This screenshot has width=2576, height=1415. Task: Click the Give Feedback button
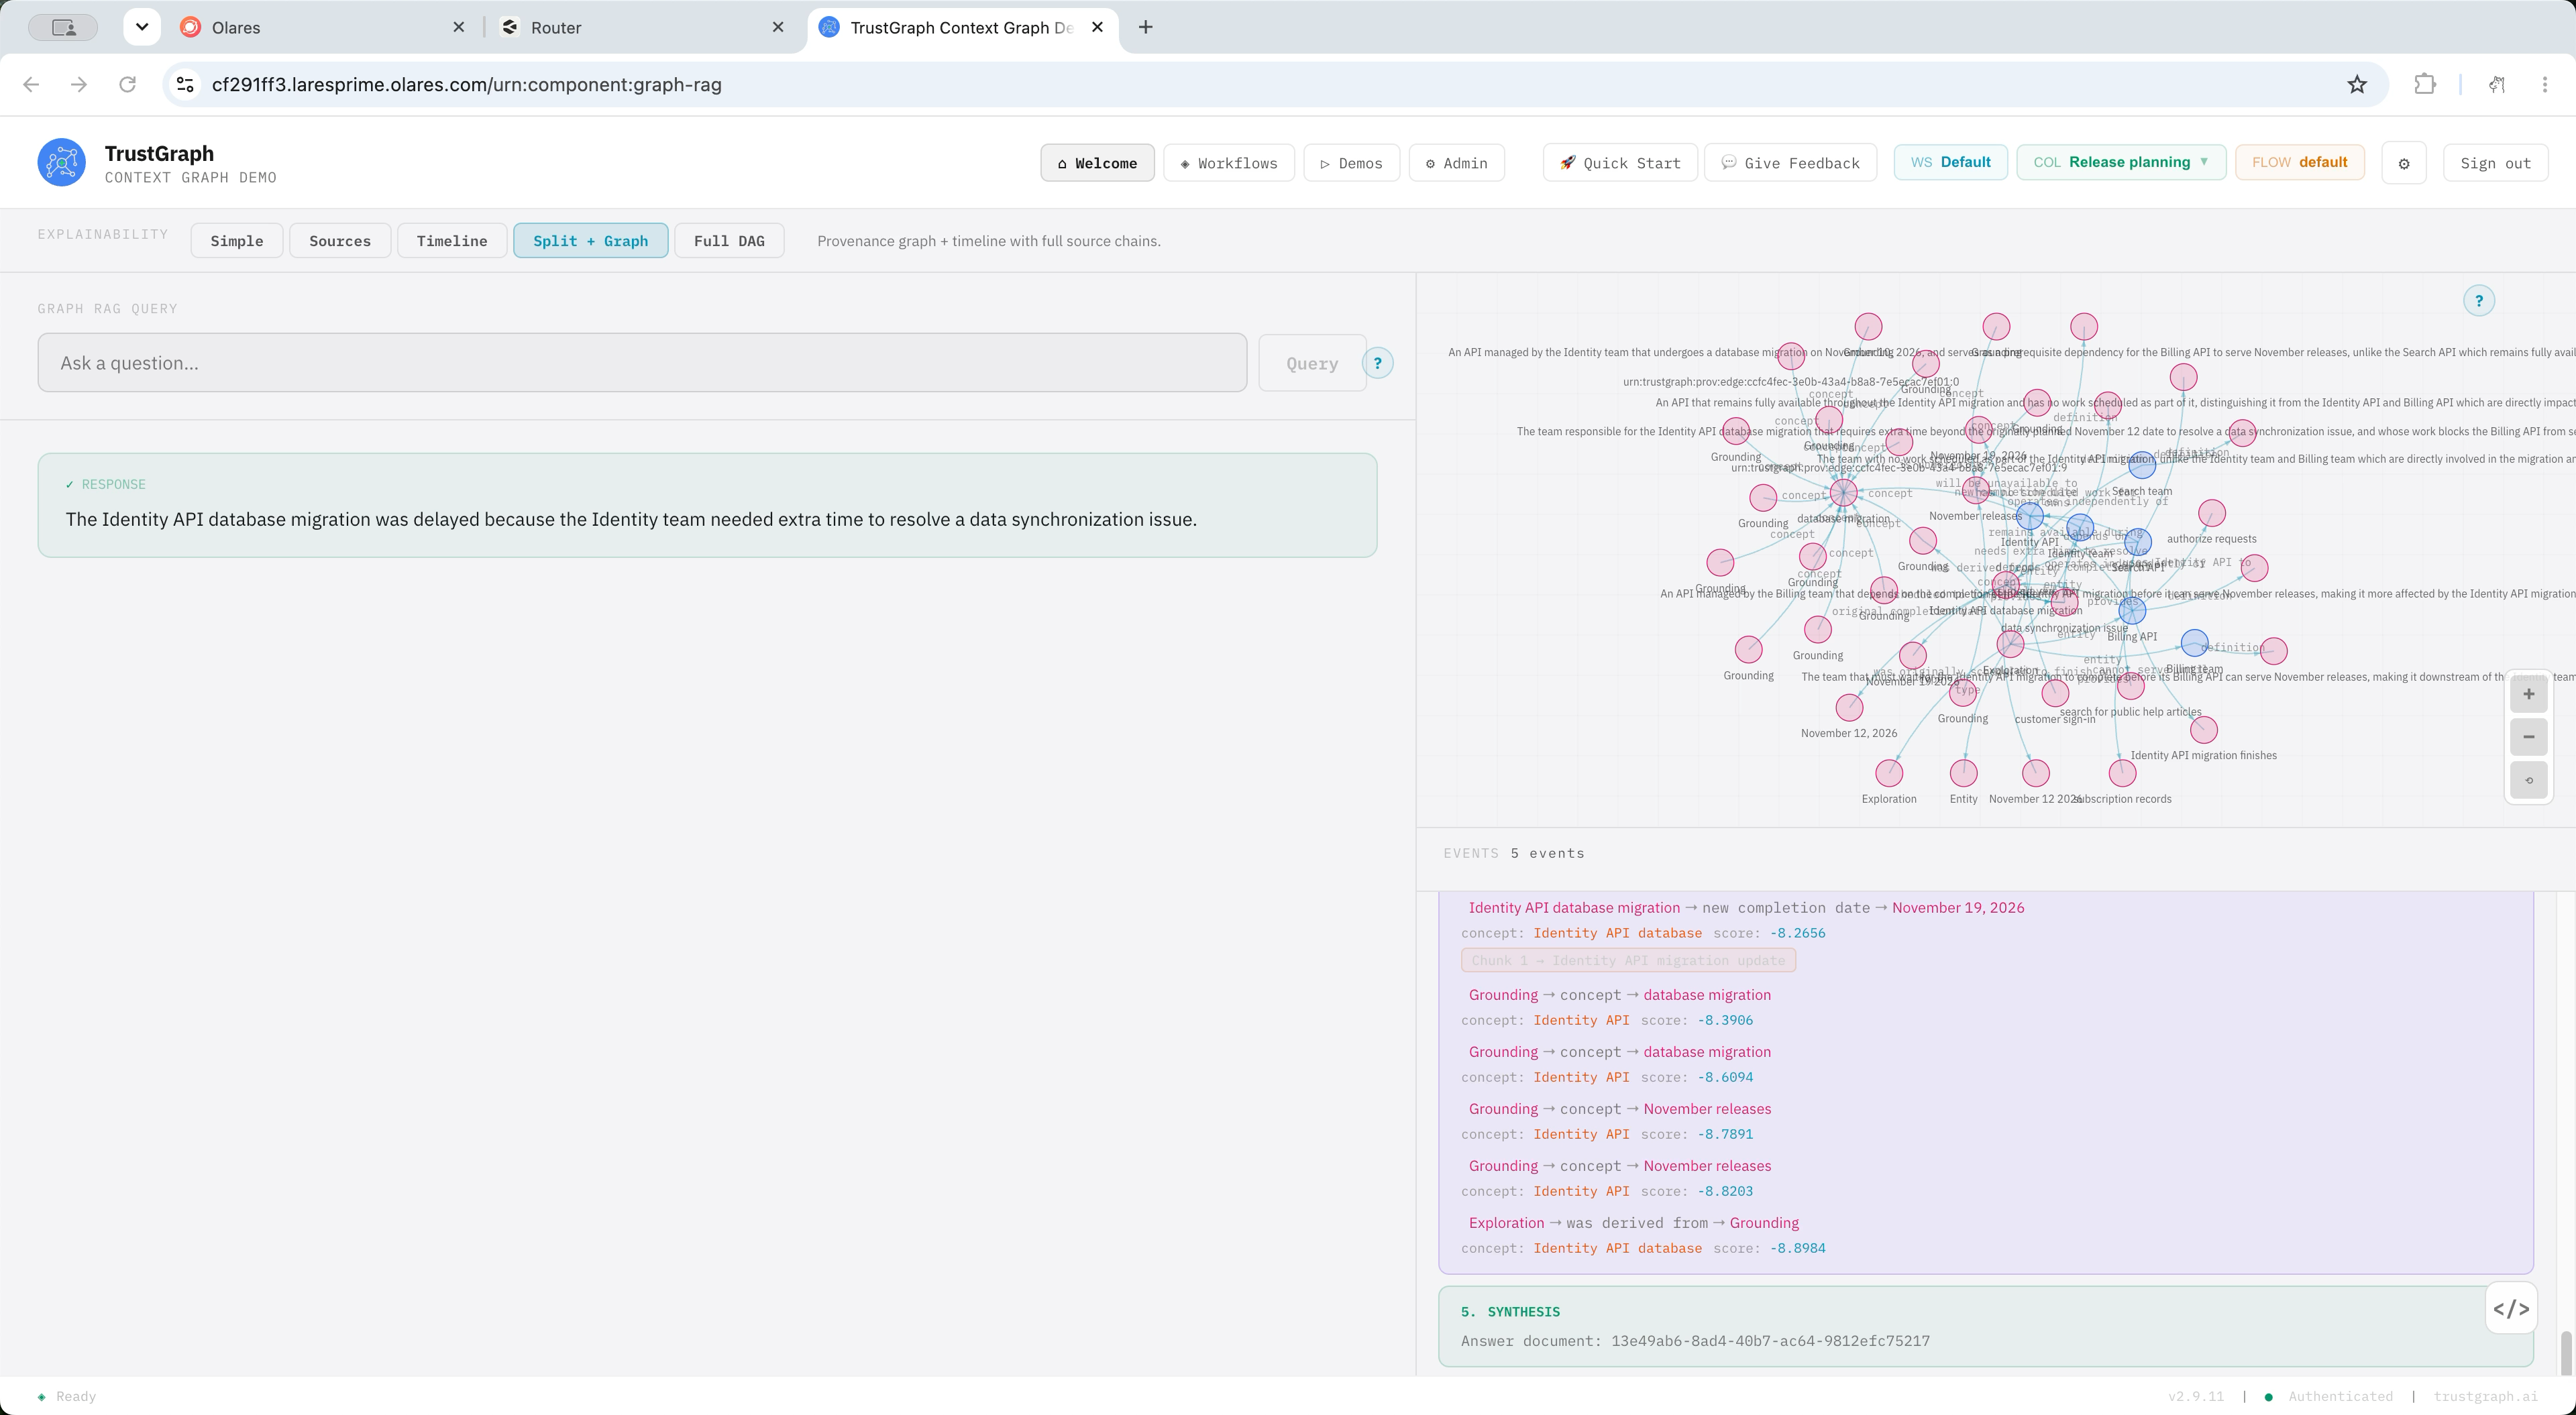pyautogui.click(x=1790, y=163)
